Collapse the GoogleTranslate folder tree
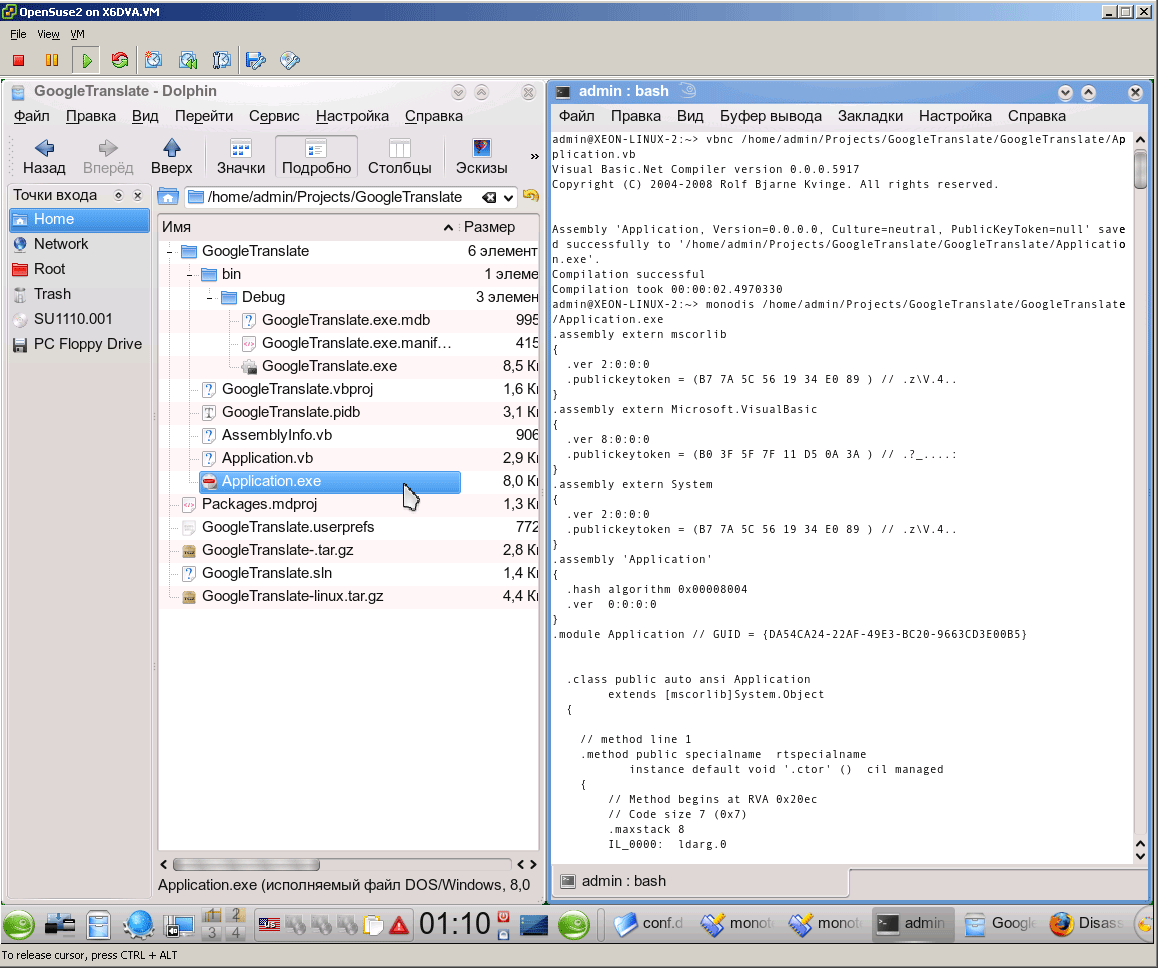1158x968 pixels. click(x=169, y=252)
